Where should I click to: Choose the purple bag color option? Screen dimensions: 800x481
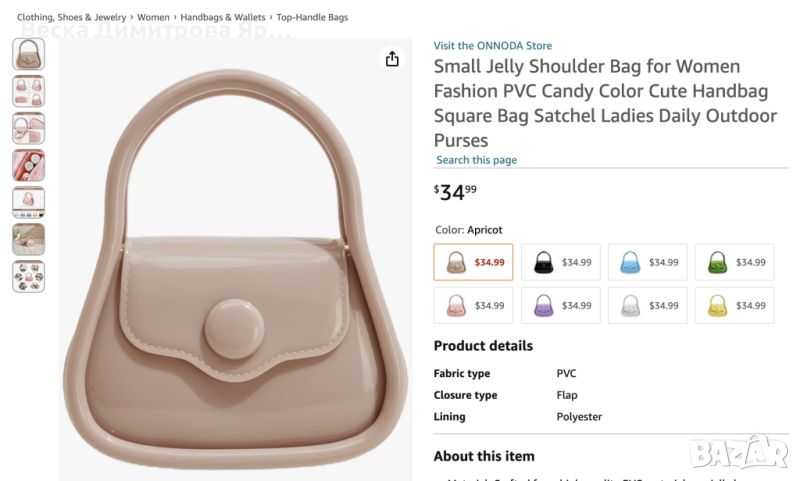pyautogui.click(x=560, y=306)
